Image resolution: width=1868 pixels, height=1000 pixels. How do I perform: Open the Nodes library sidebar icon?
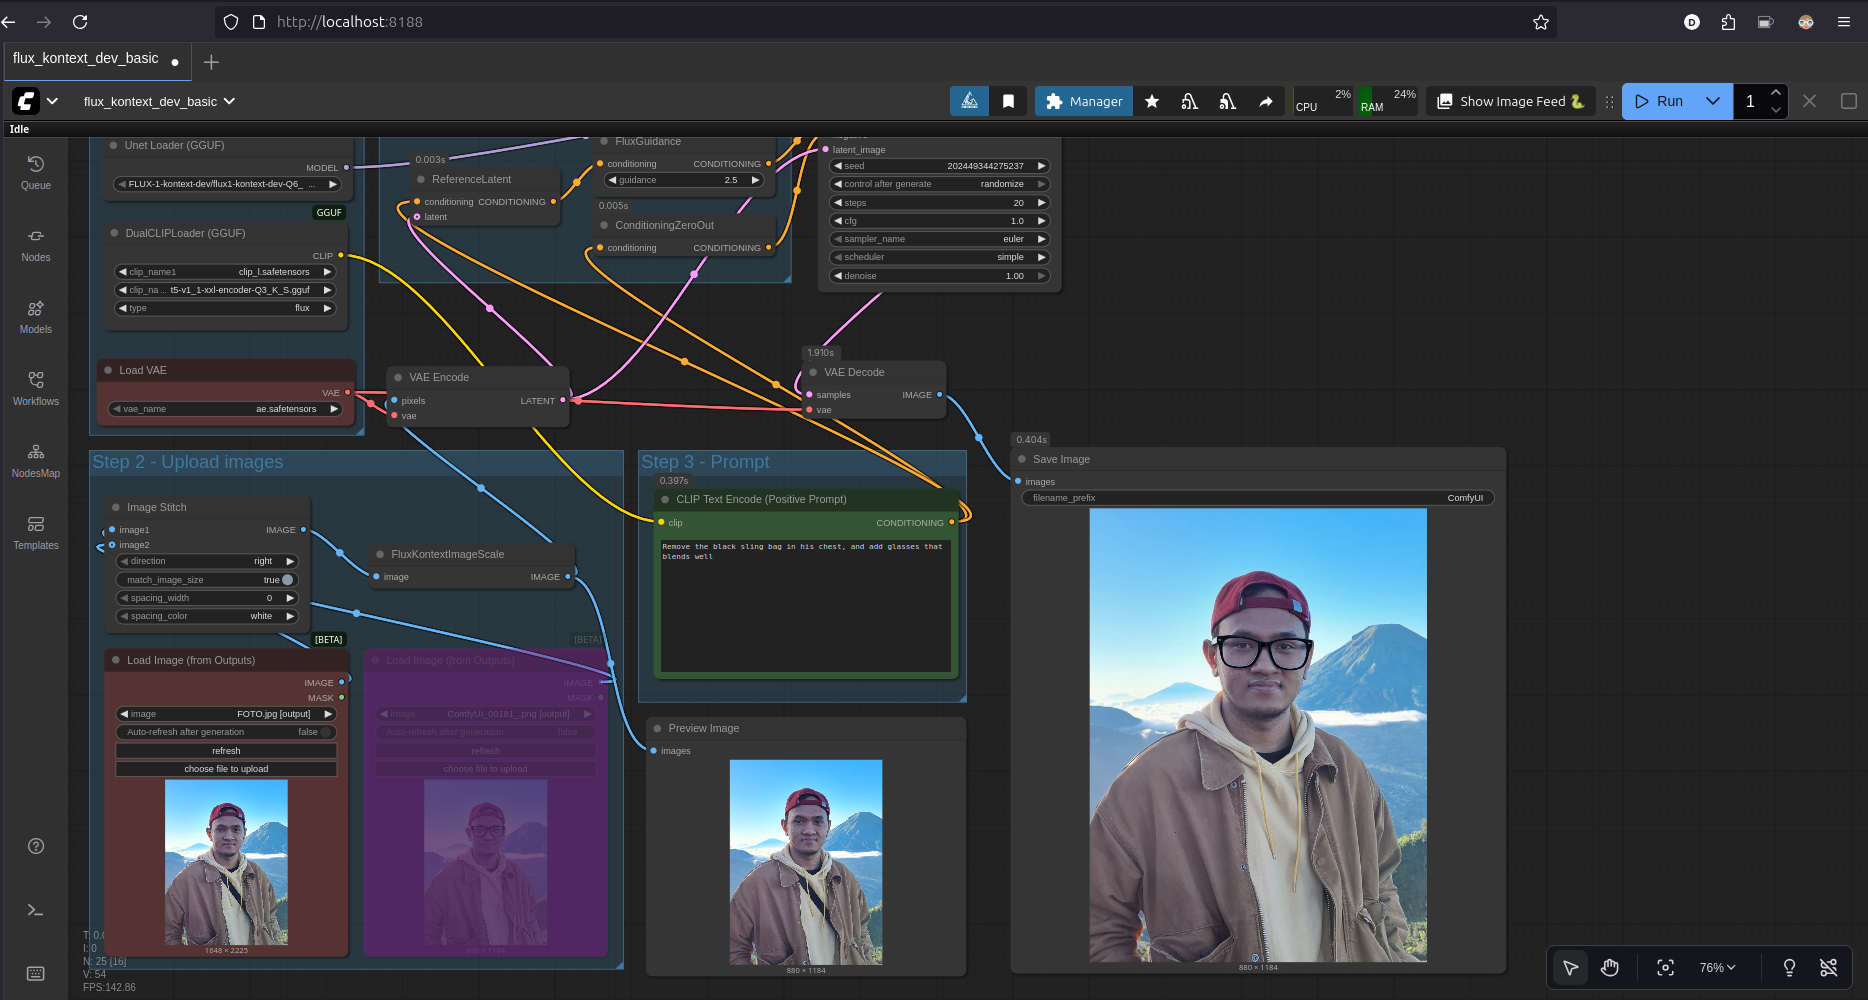[36, 244]
